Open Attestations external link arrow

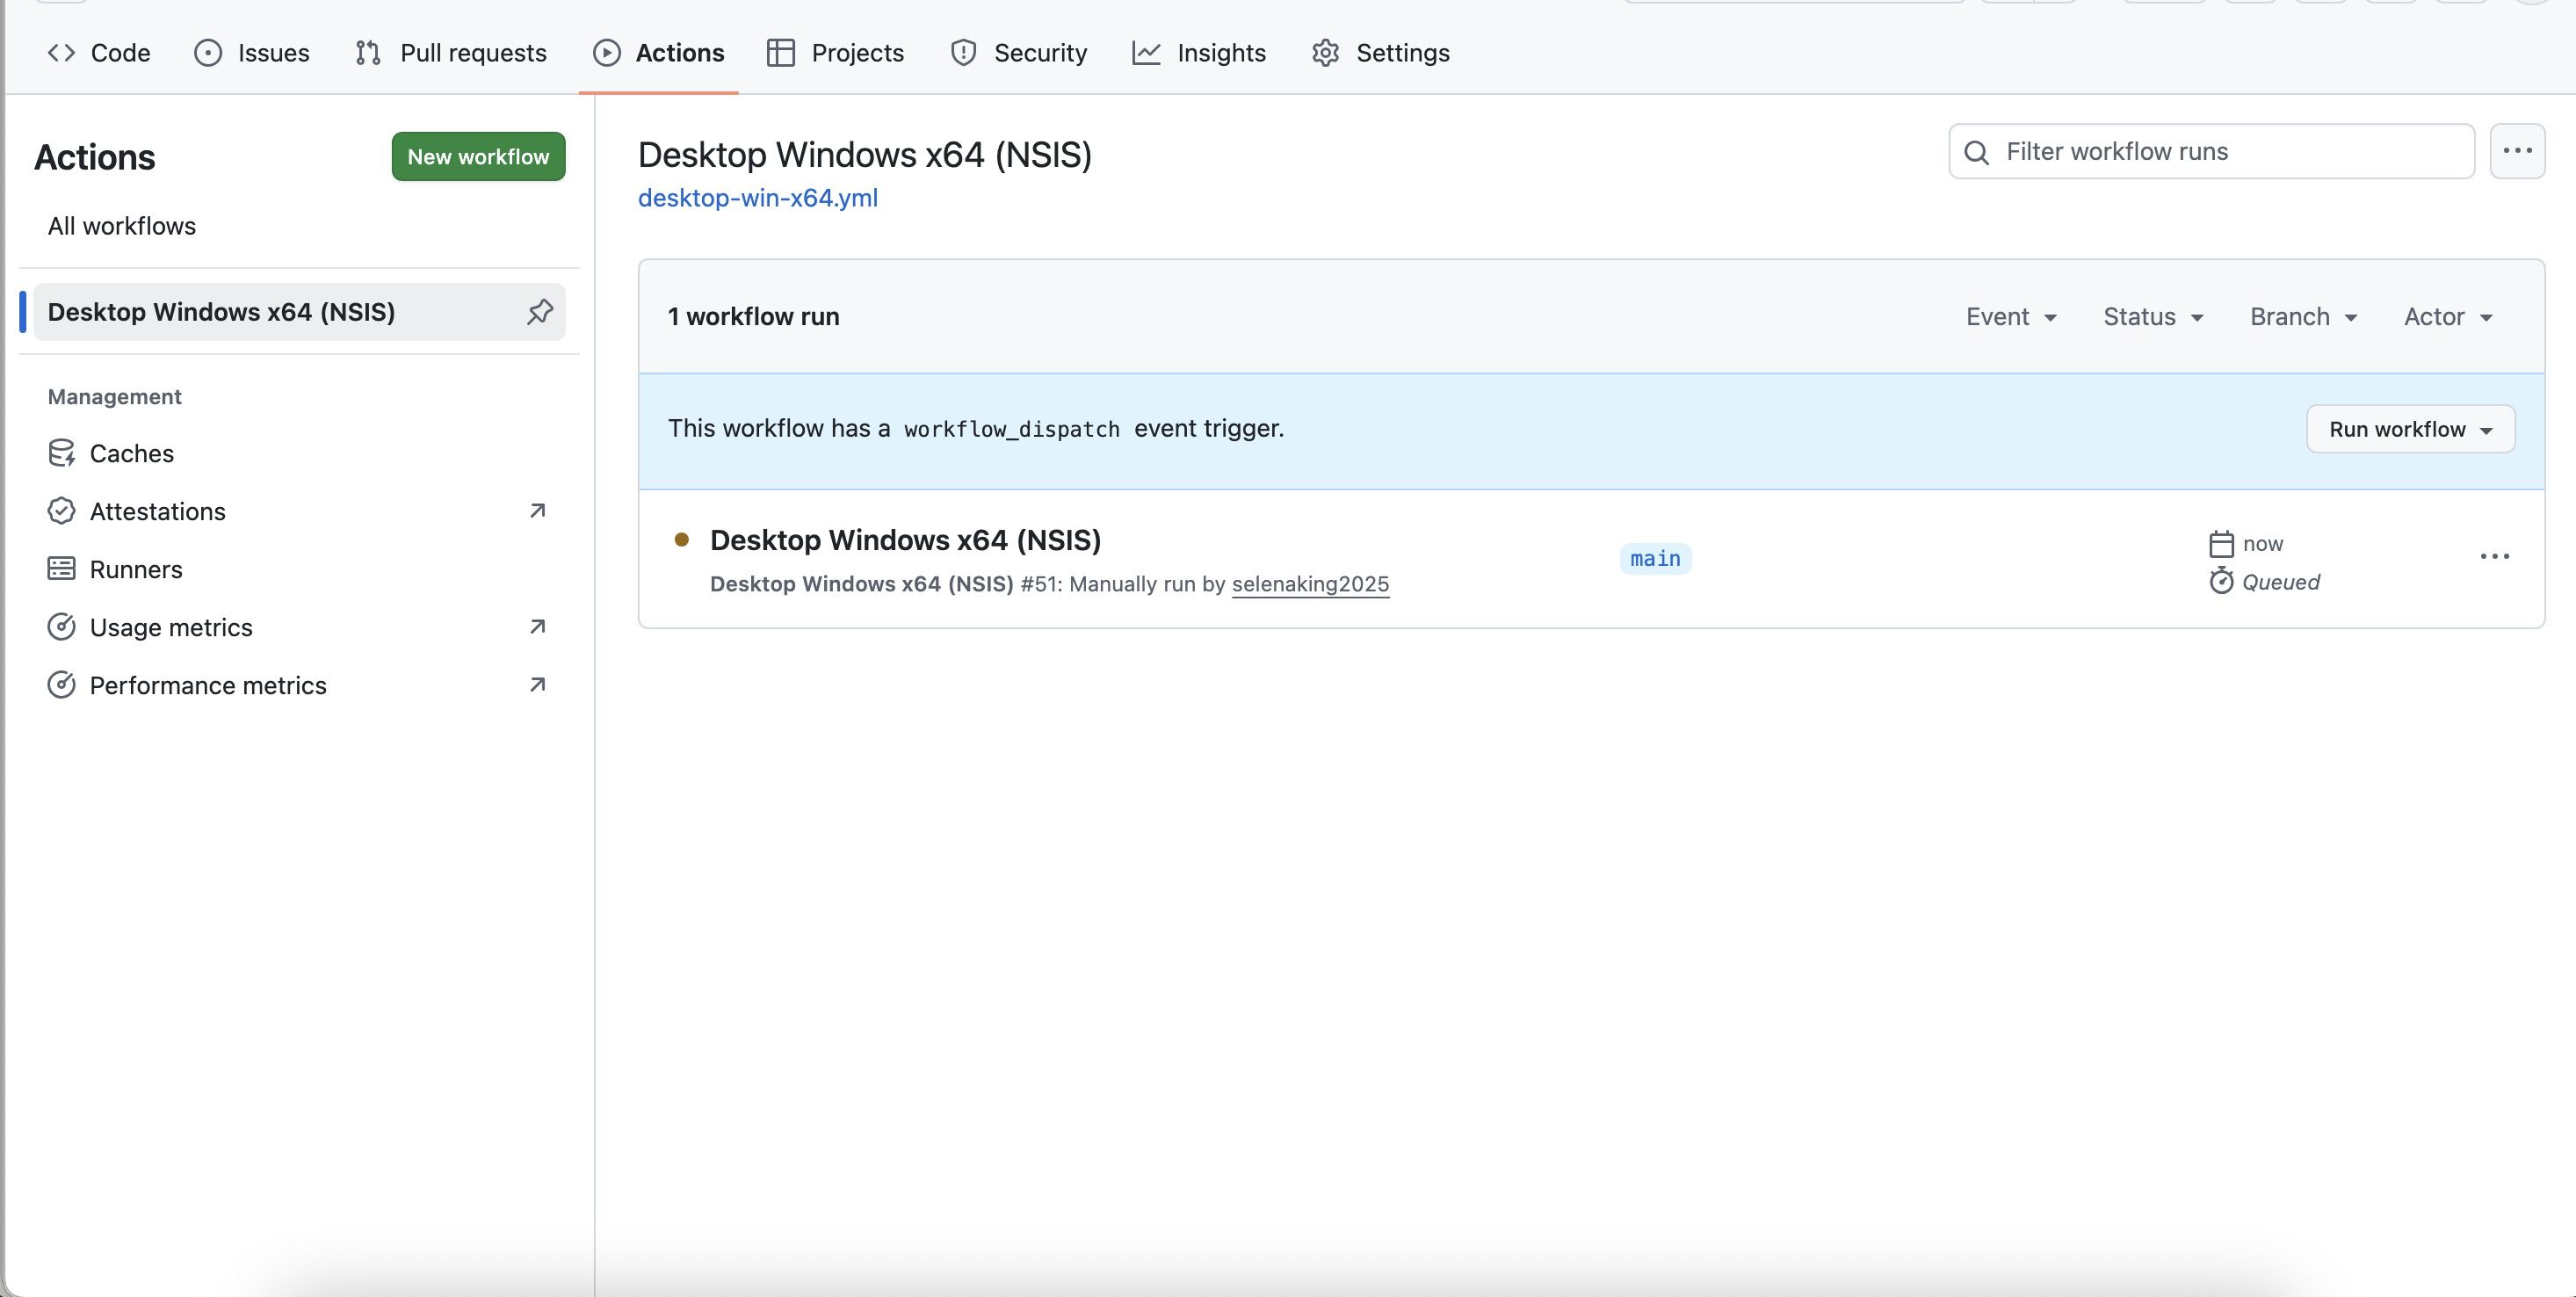[x=537, y=511]
